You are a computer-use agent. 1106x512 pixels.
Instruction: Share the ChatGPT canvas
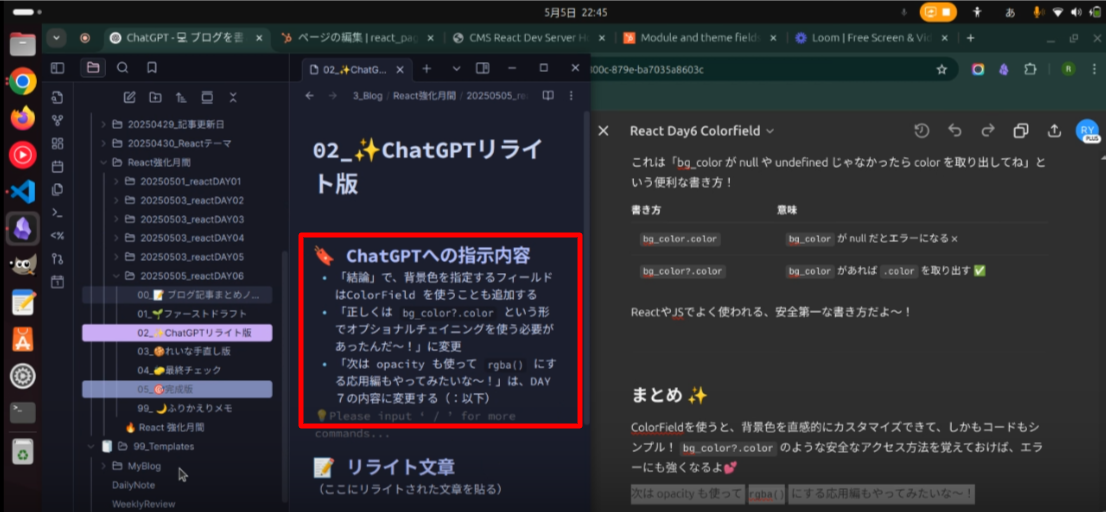[1055, 130]
